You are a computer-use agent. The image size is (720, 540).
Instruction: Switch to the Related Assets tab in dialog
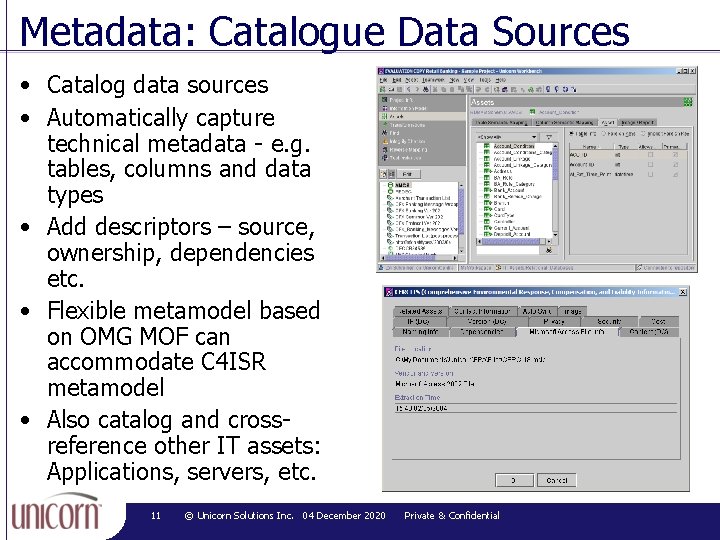pyautogui.click(x=420, y=311)
